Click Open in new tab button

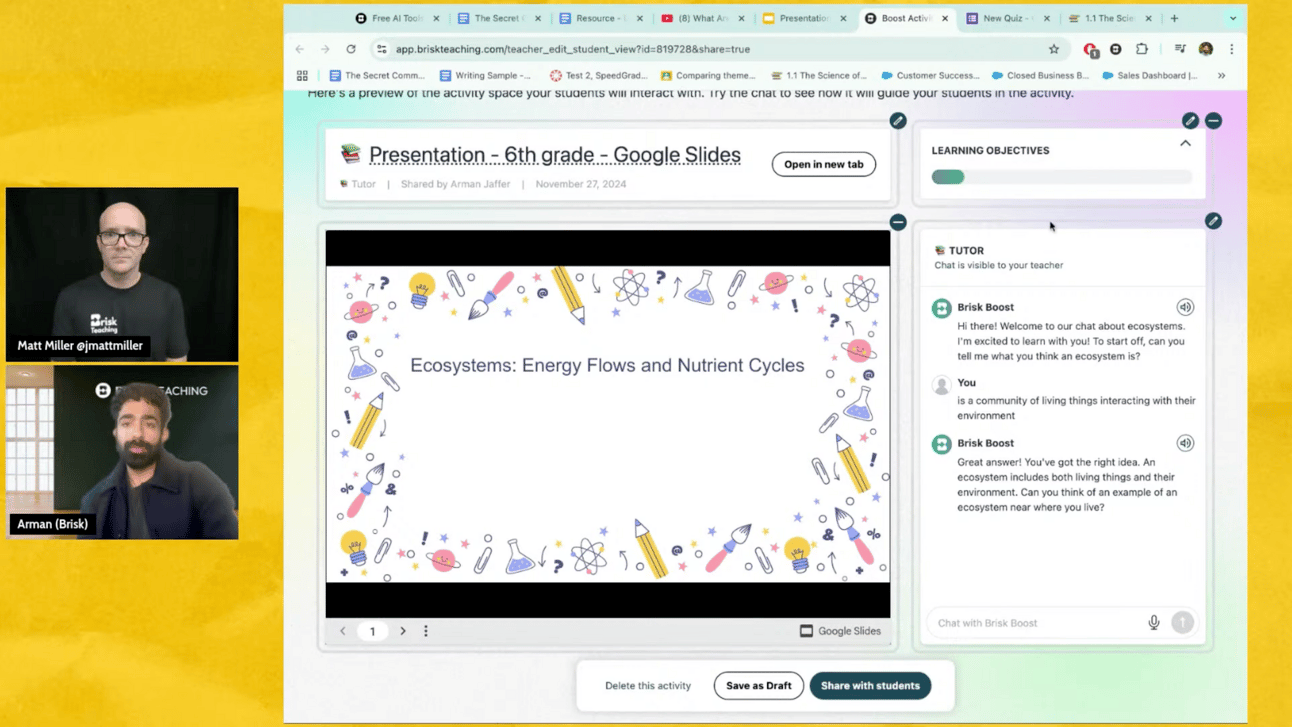point(824,164)
